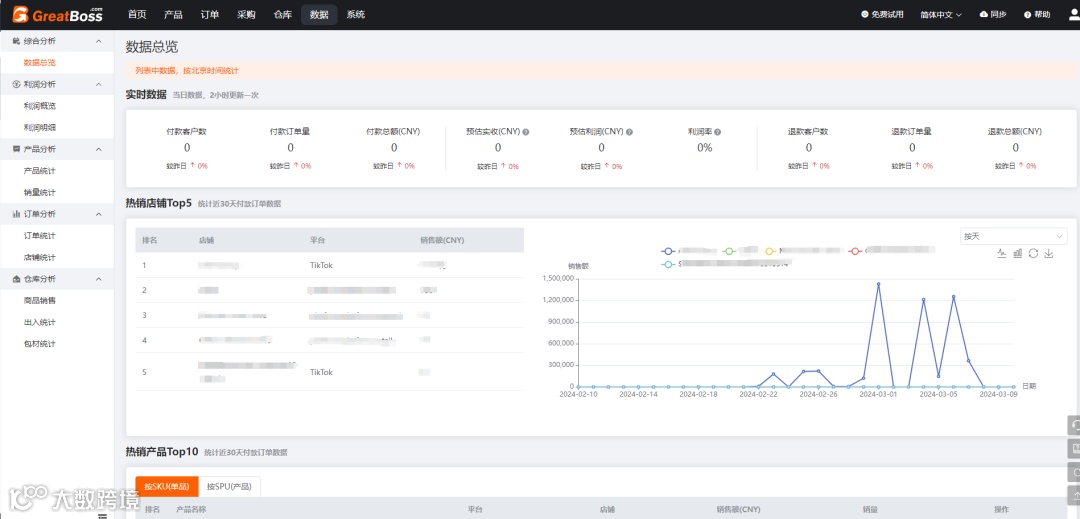Screen dimensions: 1080x519
Task: Click the 销售额(CNY) header in Top5 table
Action: coord(442,240)
